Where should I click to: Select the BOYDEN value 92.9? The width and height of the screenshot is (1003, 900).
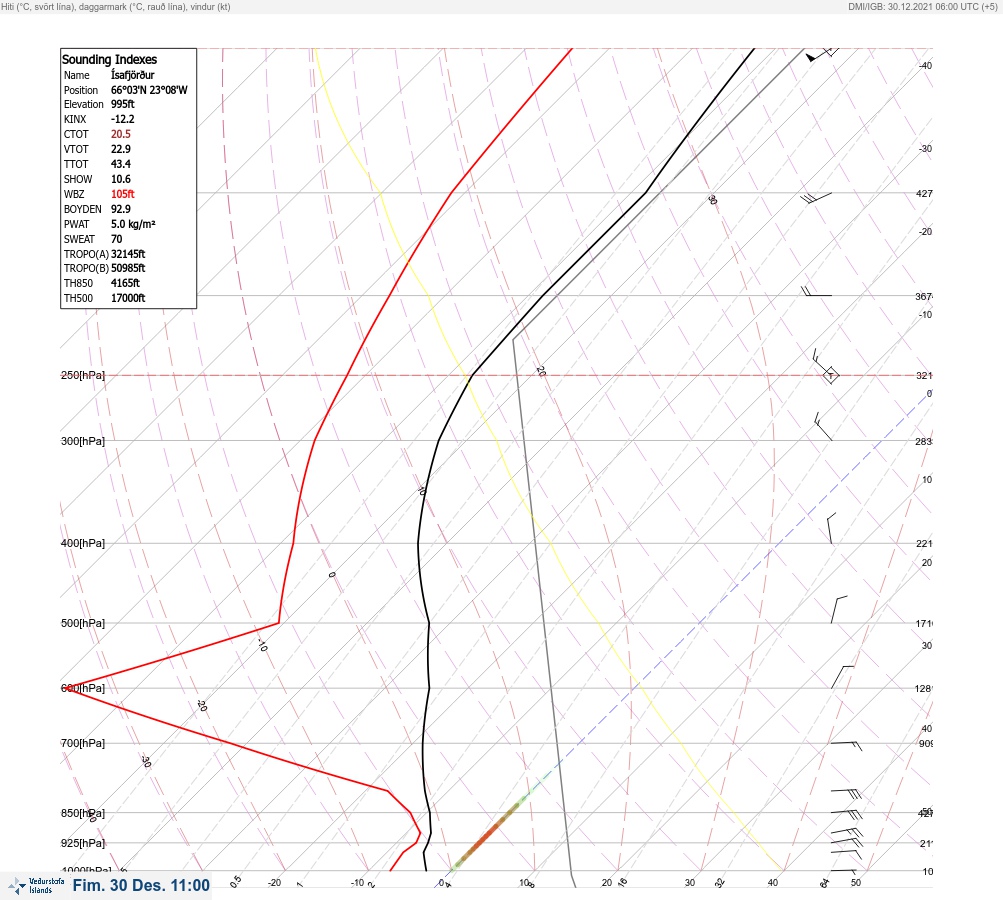(x=120, y=209)
